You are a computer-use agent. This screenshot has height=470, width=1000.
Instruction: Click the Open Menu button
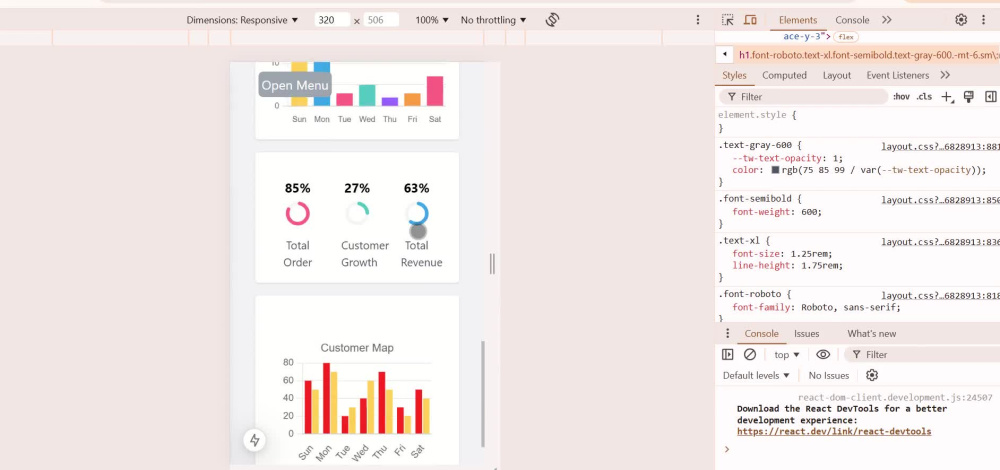(295, 85)
